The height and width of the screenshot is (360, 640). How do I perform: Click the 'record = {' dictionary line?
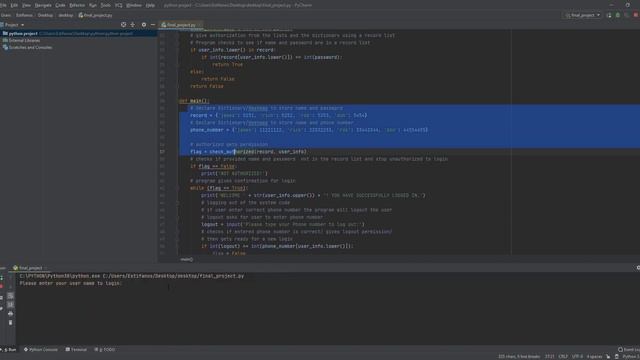point(278,116)
